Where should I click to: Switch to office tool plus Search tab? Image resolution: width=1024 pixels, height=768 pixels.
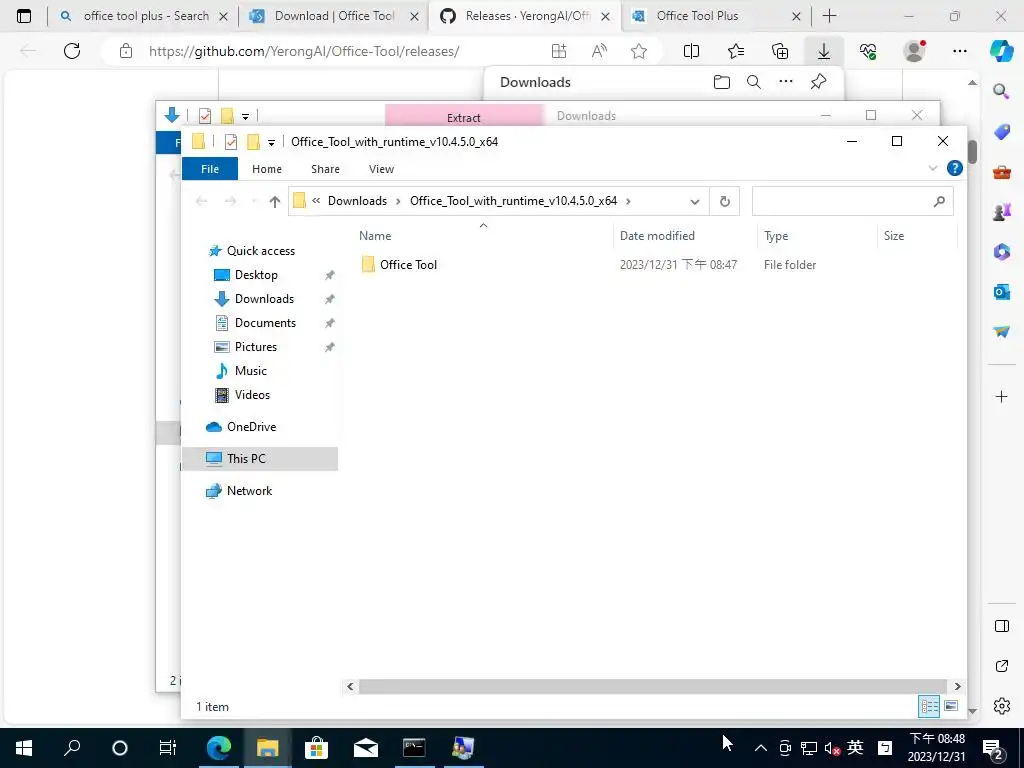(144, 16)
